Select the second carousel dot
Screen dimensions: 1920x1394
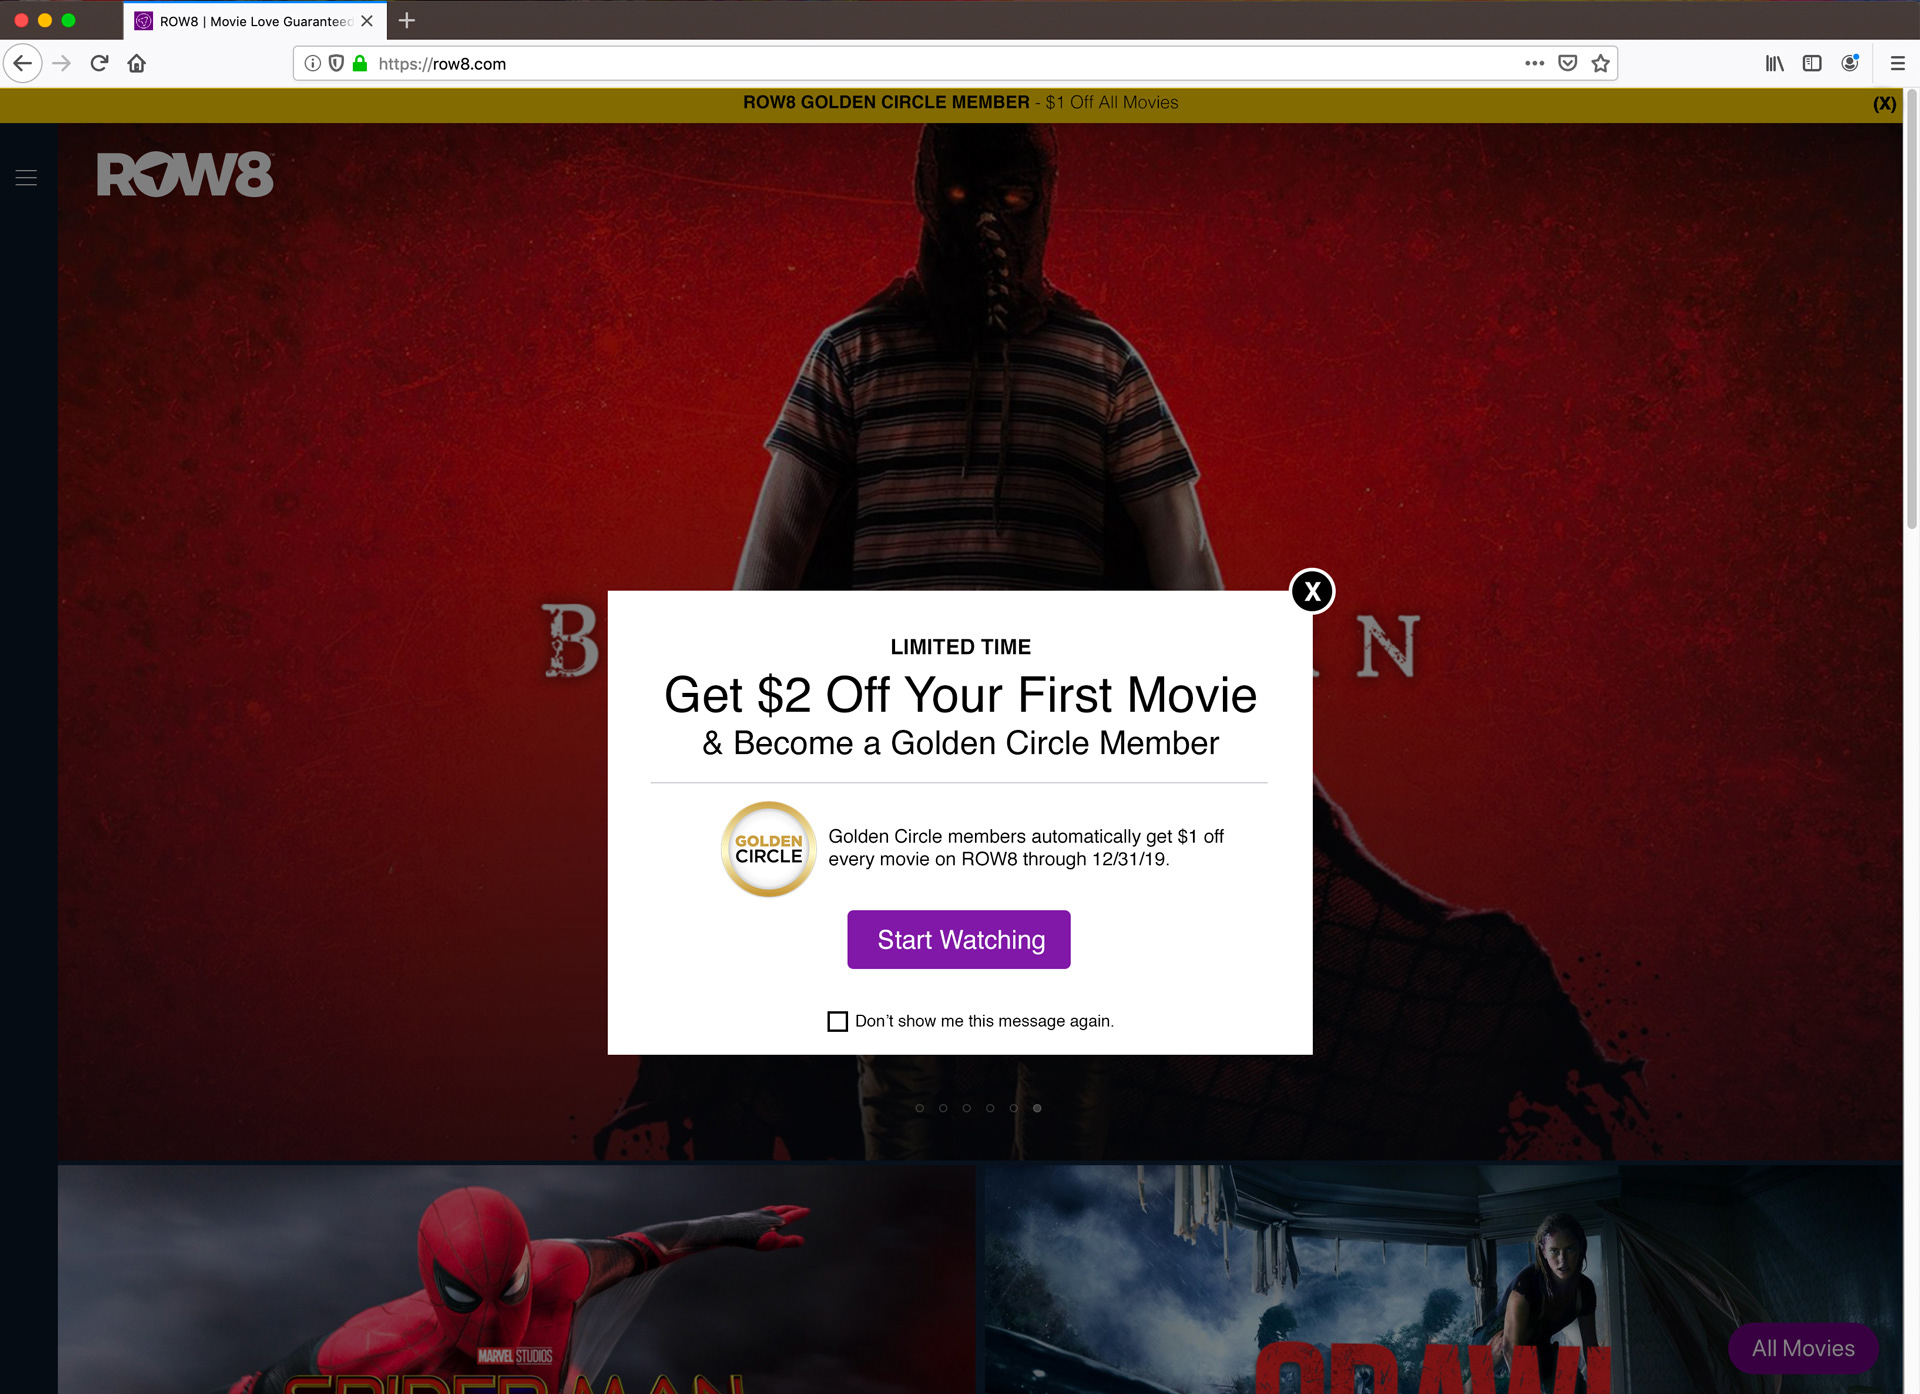click(x=943, y=1108)
